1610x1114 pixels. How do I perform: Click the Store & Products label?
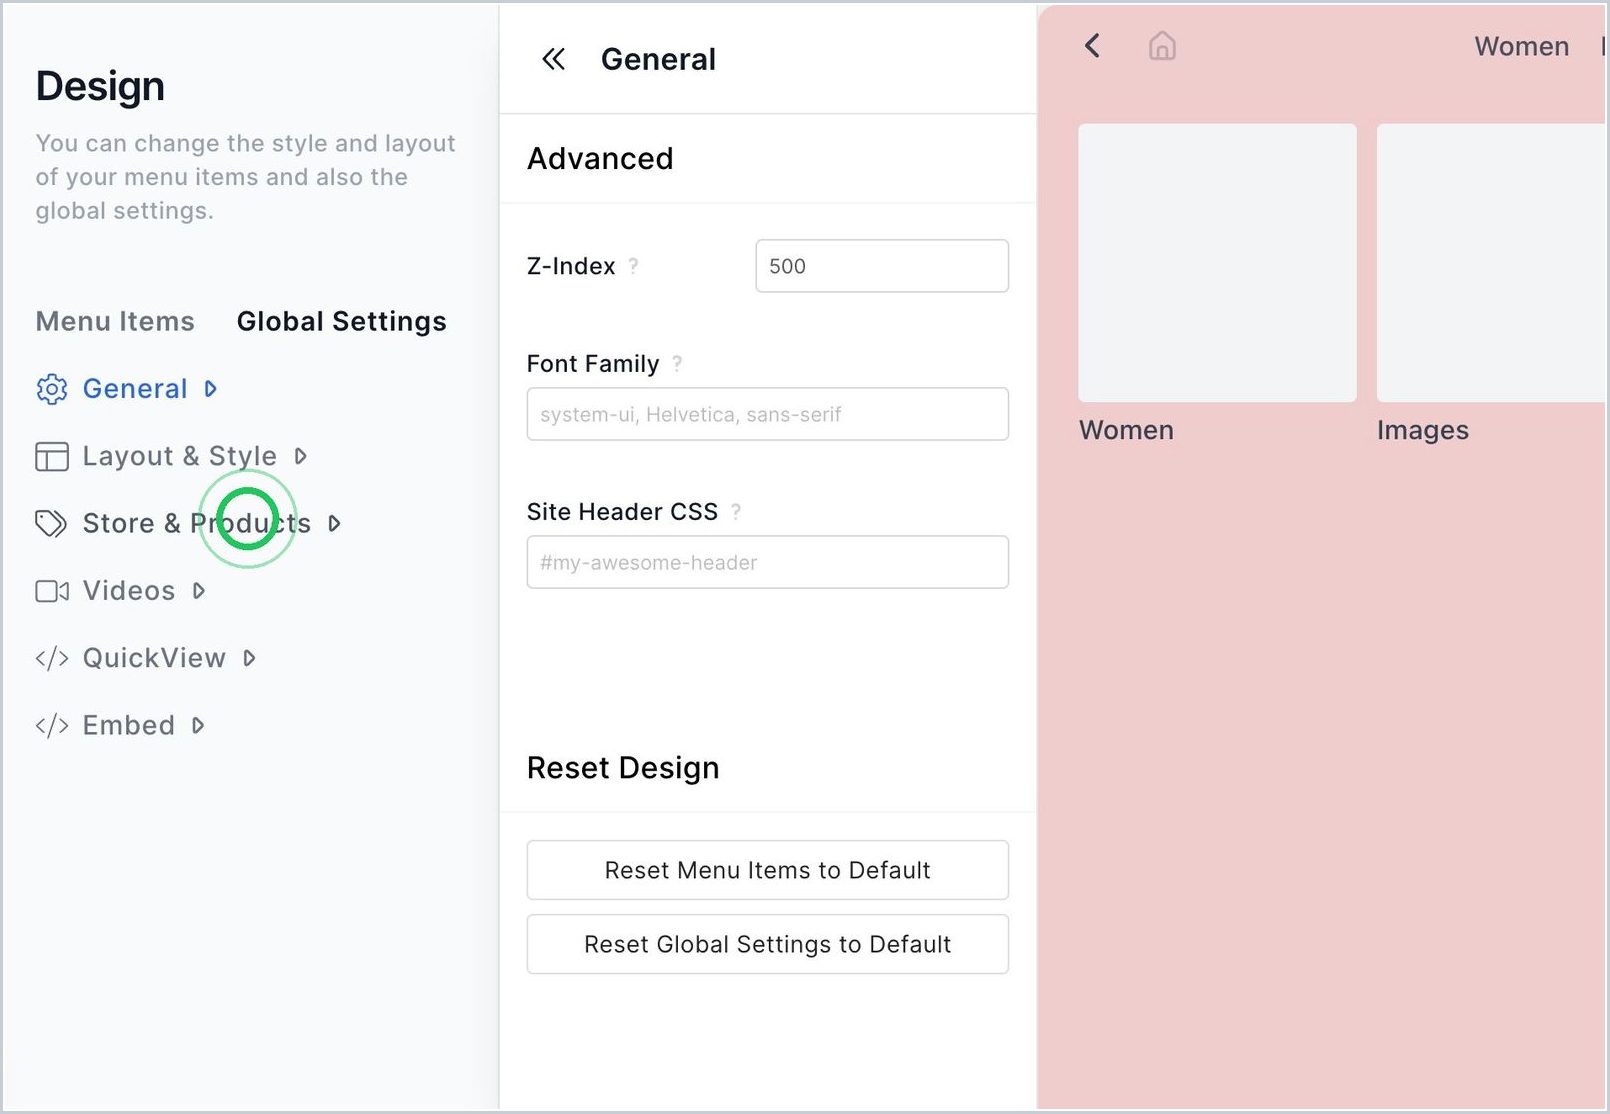coord(197,523)
